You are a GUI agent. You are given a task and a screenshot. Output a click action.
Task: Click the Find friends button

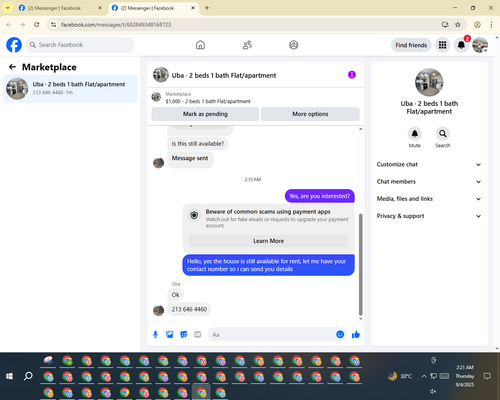[x=411, y=45]
